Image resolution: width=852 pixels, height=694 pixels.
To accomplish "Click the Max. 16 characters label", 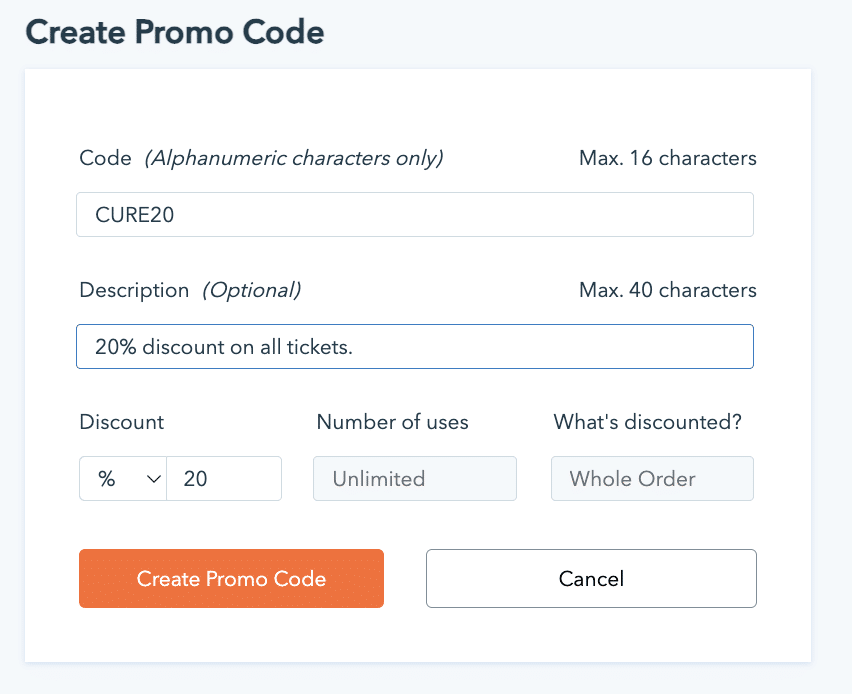I will point(667,157).
